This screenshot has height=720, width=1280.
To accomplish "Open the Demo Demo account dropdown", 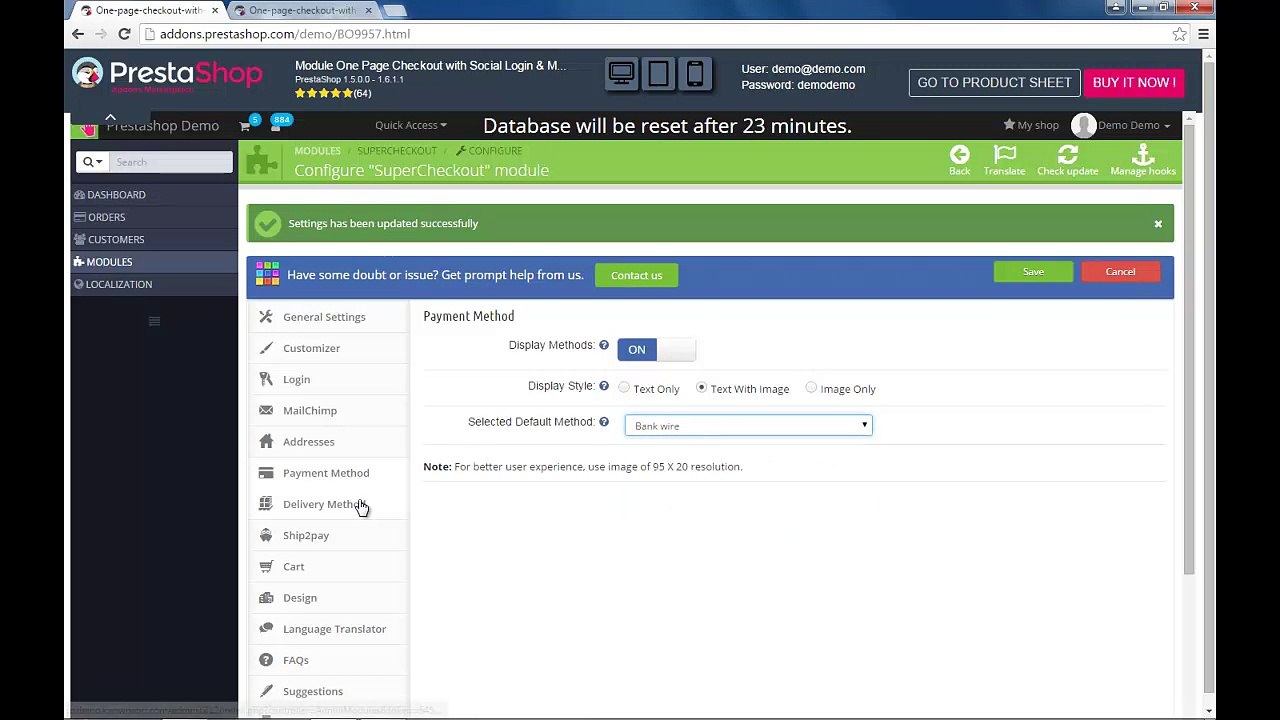I will click(x=1134, y=125).
